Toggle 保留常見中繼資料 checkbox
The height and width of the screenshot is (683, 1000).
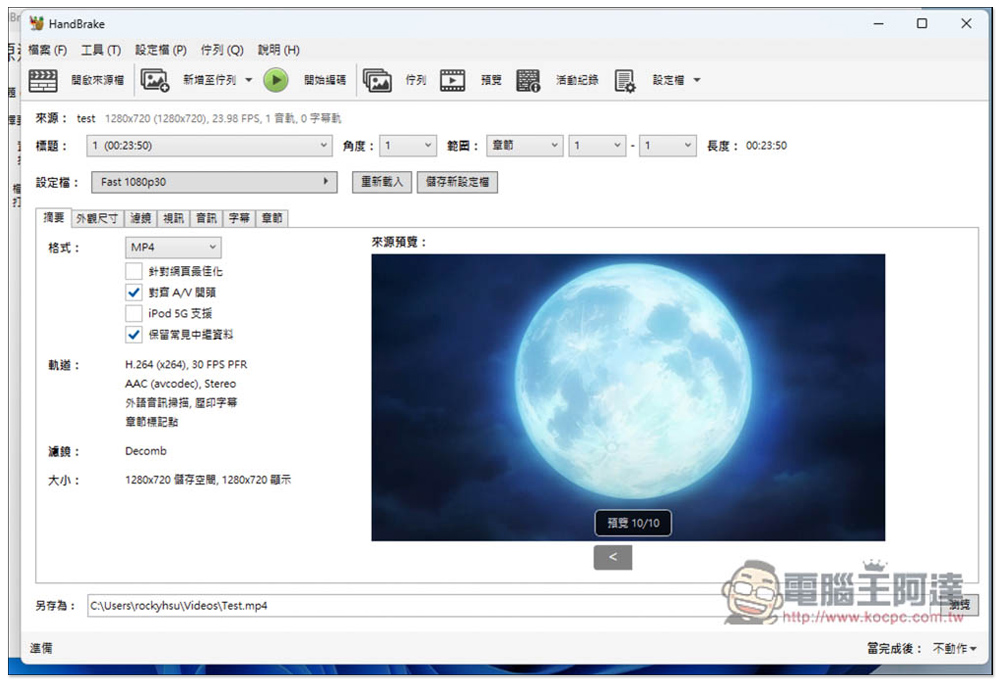point(133,334)
